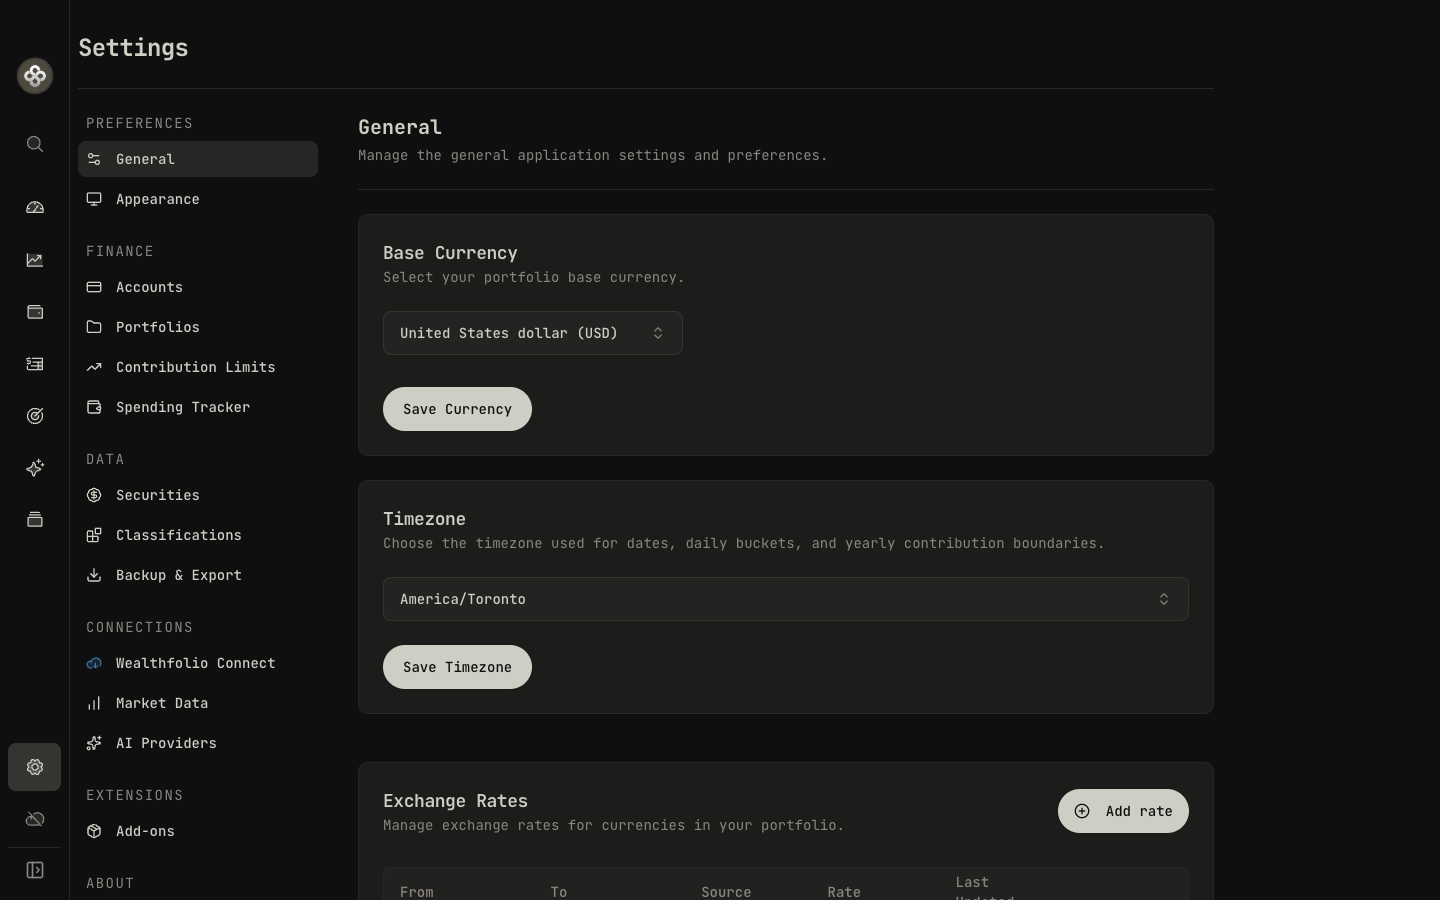Click the Timezone section heading

point(424,519)
